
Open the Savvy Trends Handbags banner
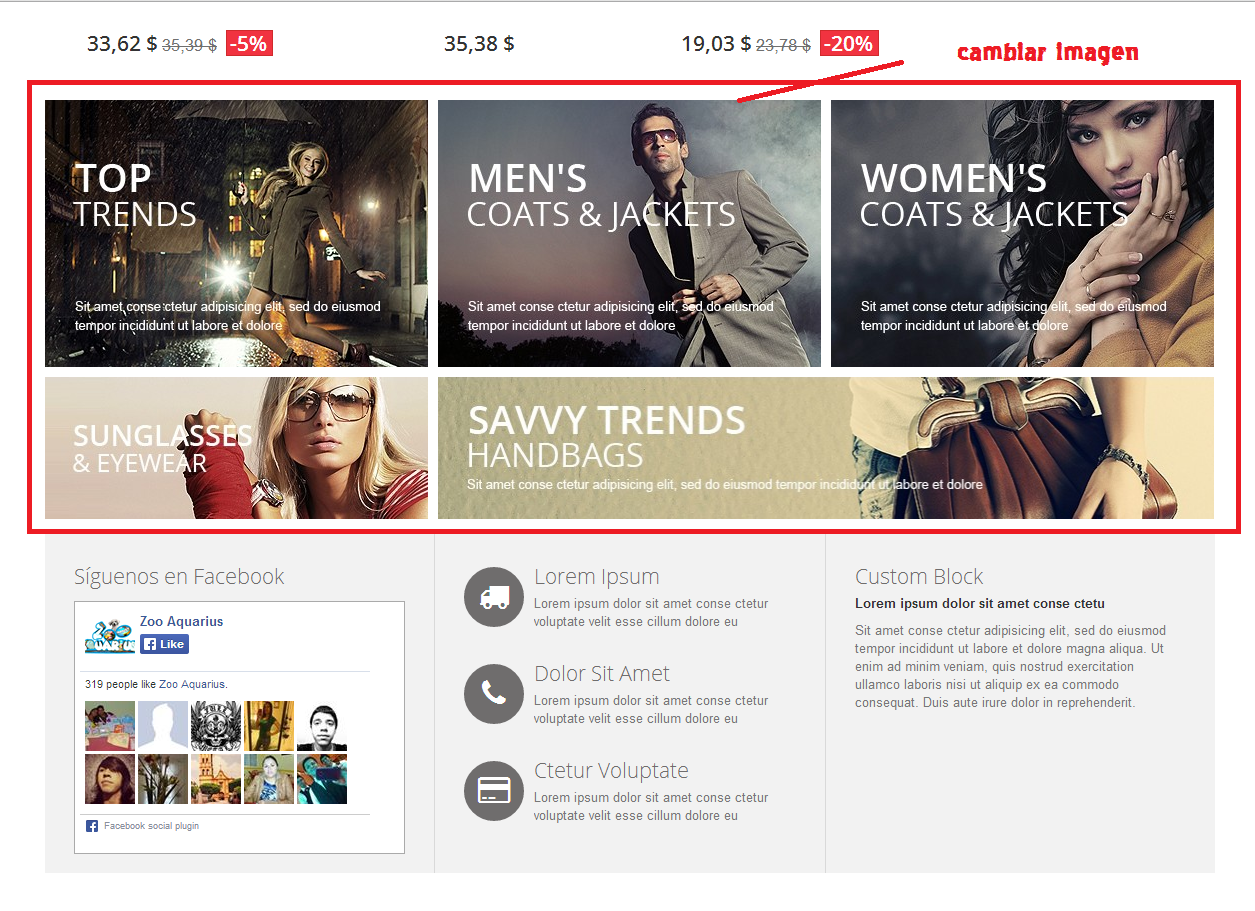[x=826, y=448]
